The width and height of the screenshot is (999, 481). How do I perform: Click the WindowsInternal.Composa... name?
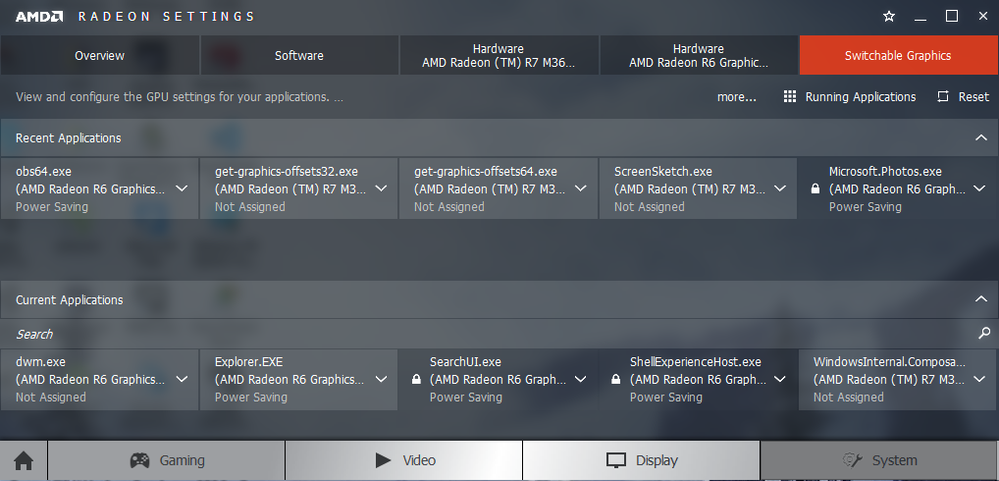tap(889, 362)
